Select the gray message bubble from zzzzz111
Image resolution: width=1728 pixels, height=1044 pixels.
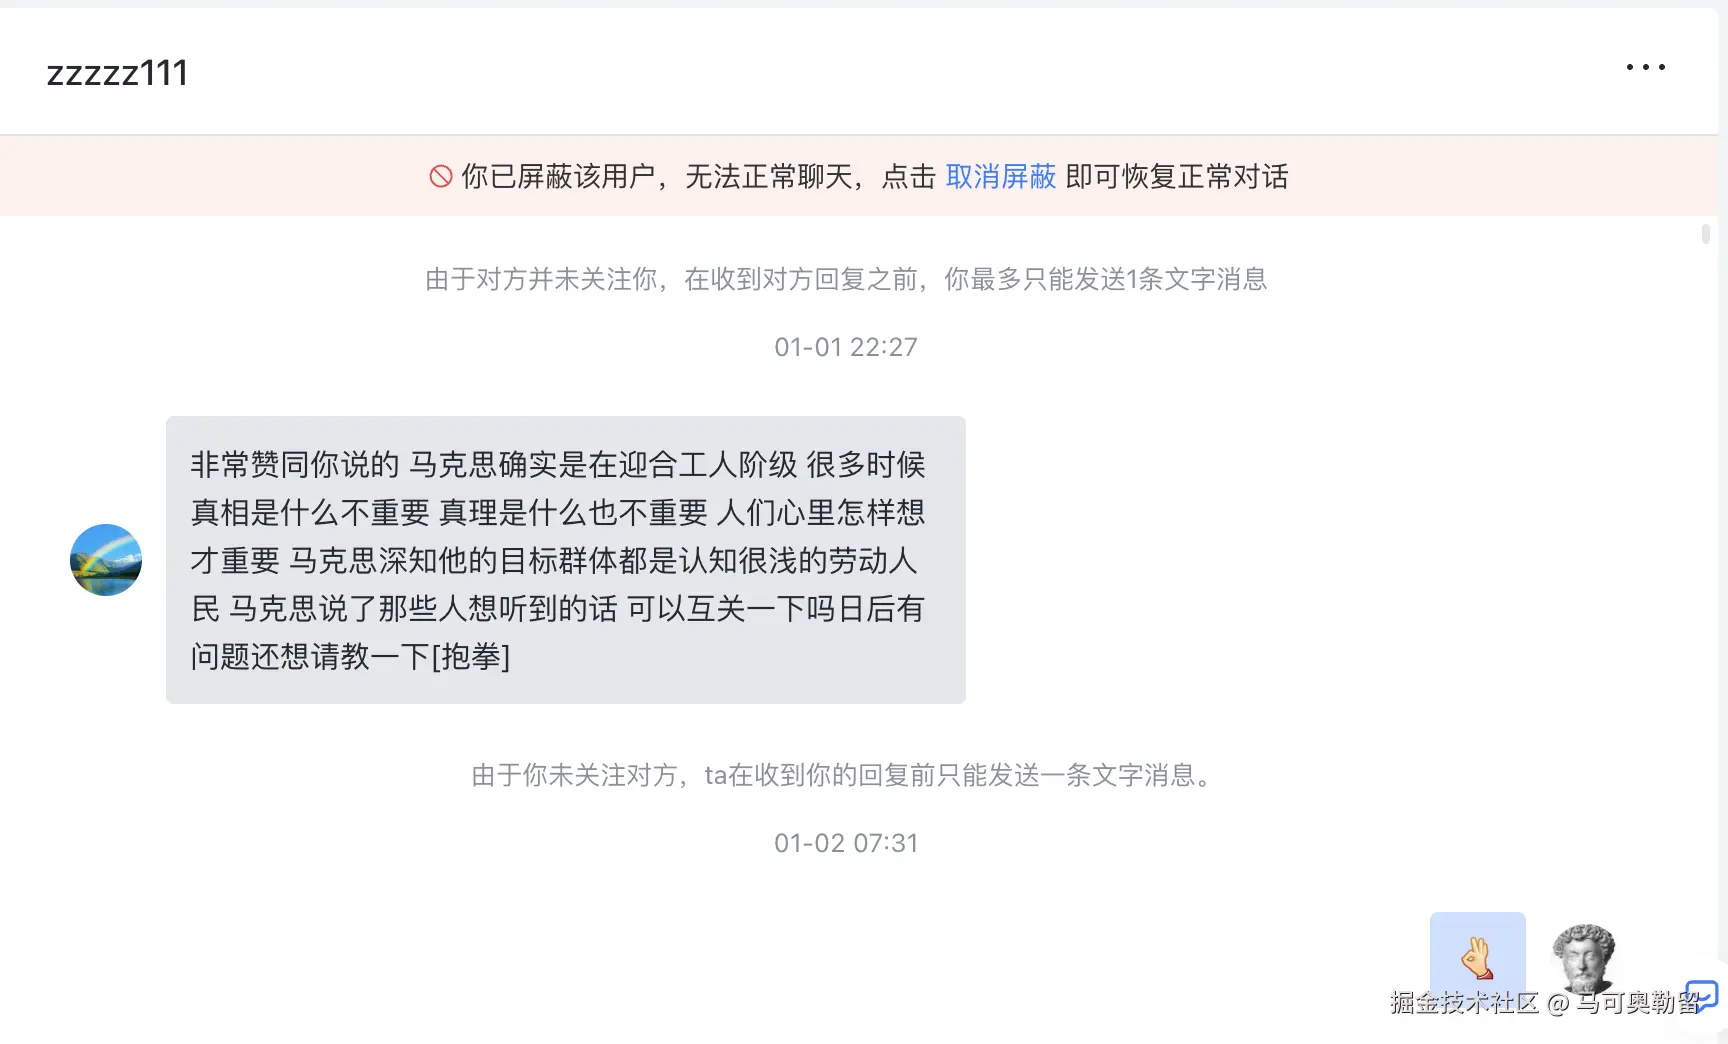click(566, 560)
